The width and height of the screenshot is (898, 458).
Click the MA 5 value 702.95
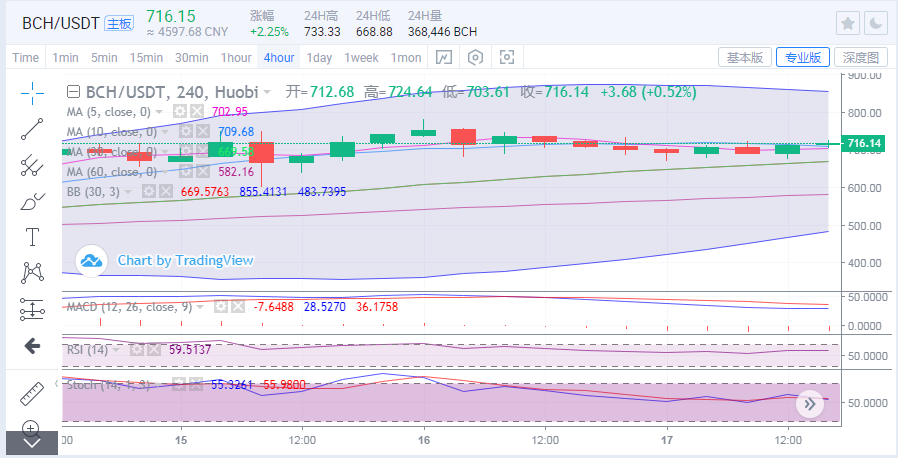(x=230, y=112)
